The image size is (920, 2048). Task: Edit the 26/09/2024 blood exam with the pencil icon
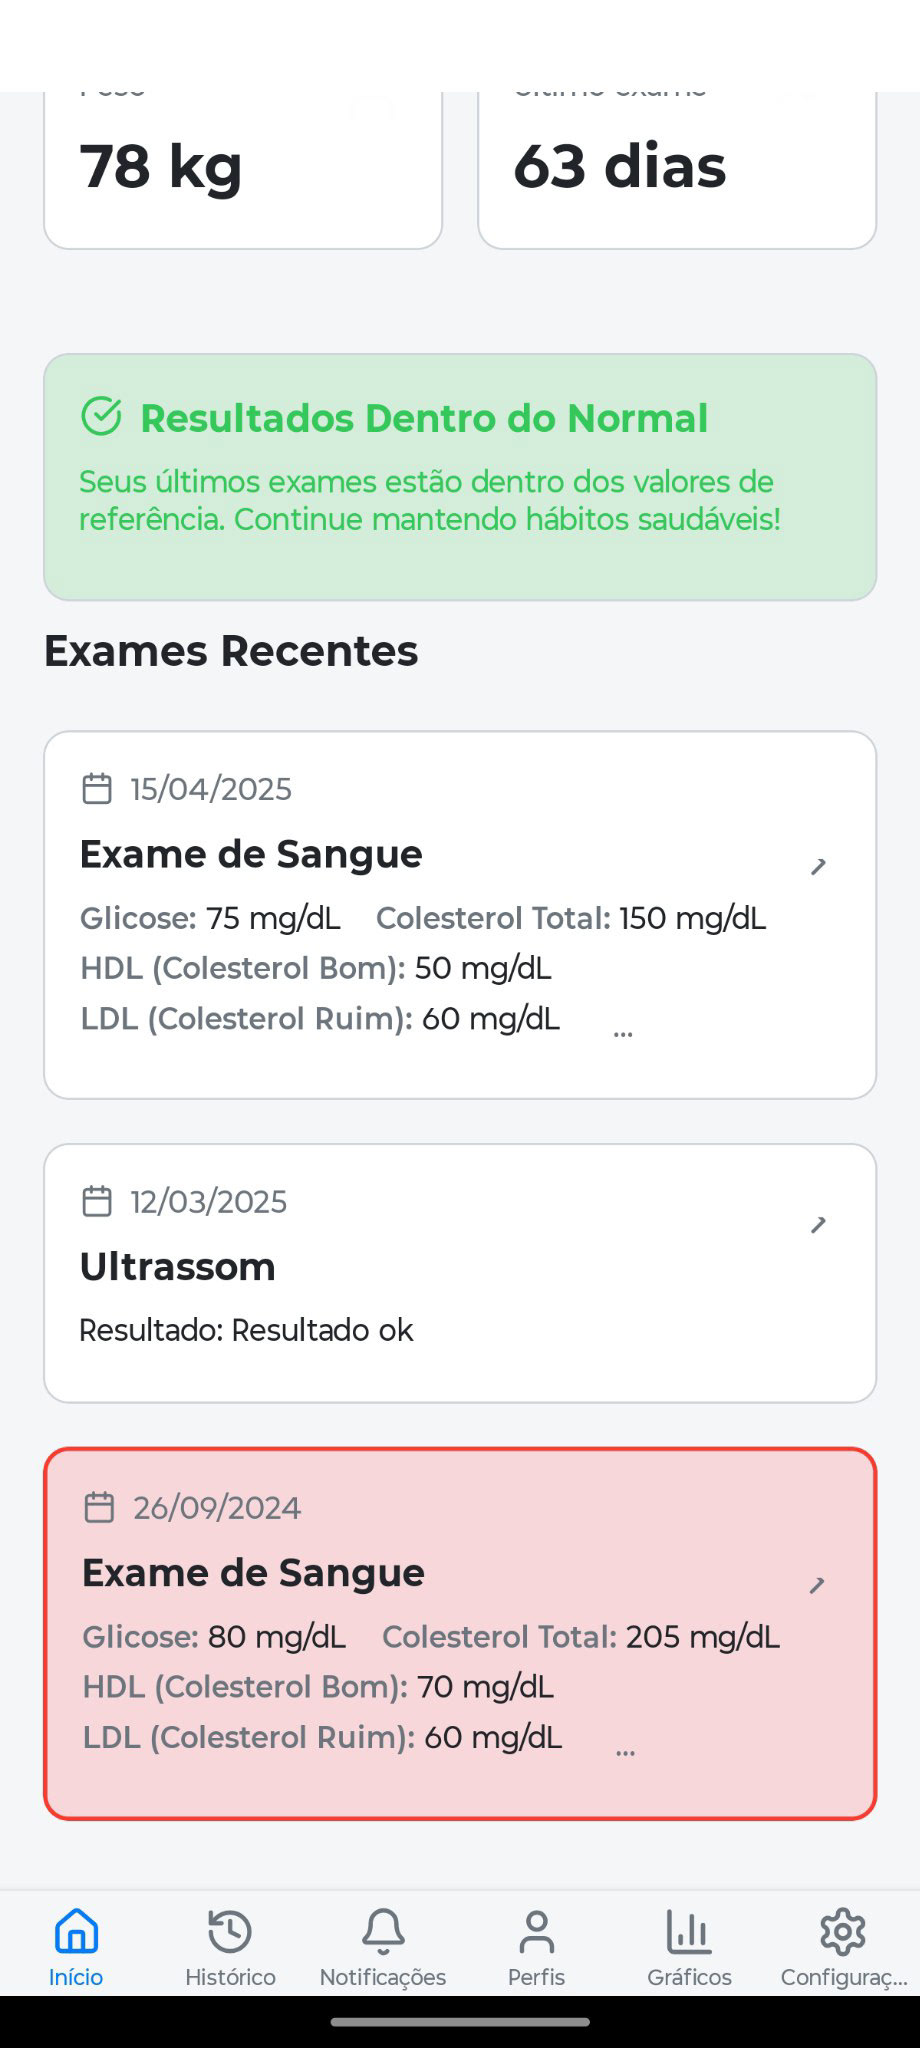pos(817,1584)
